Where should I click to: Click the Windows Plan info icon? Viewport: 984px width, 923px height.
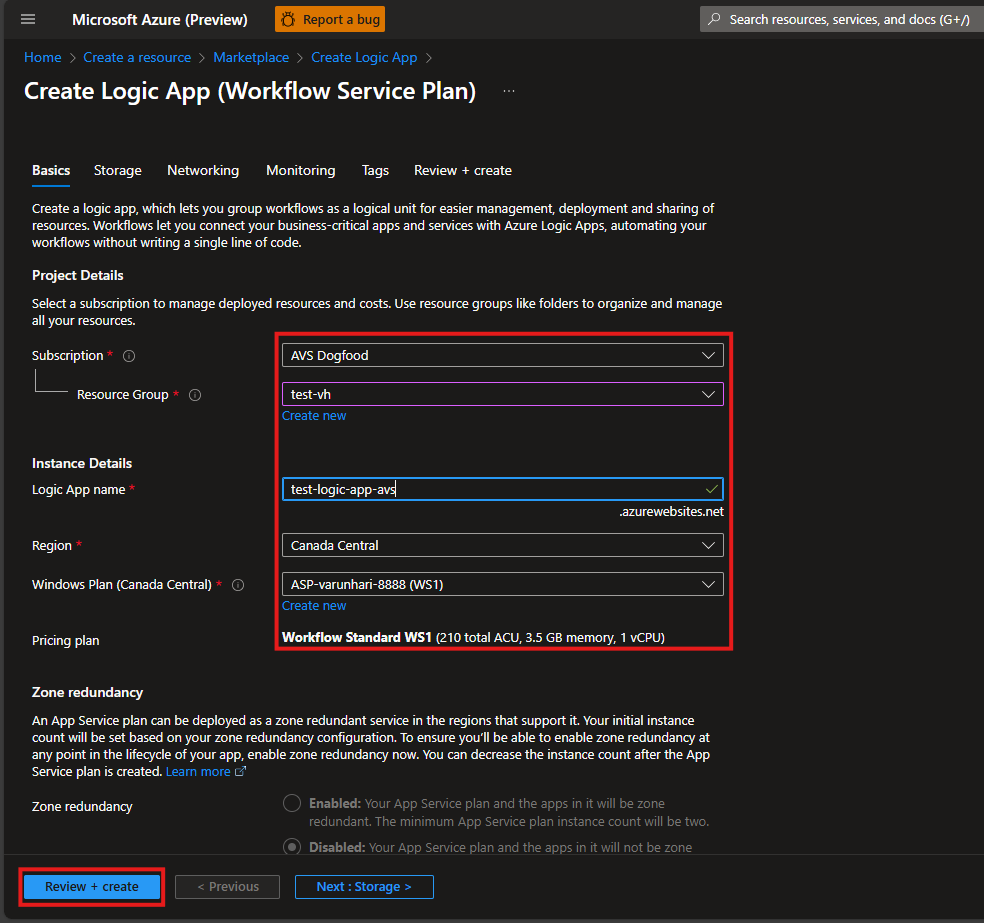[238, 585]
